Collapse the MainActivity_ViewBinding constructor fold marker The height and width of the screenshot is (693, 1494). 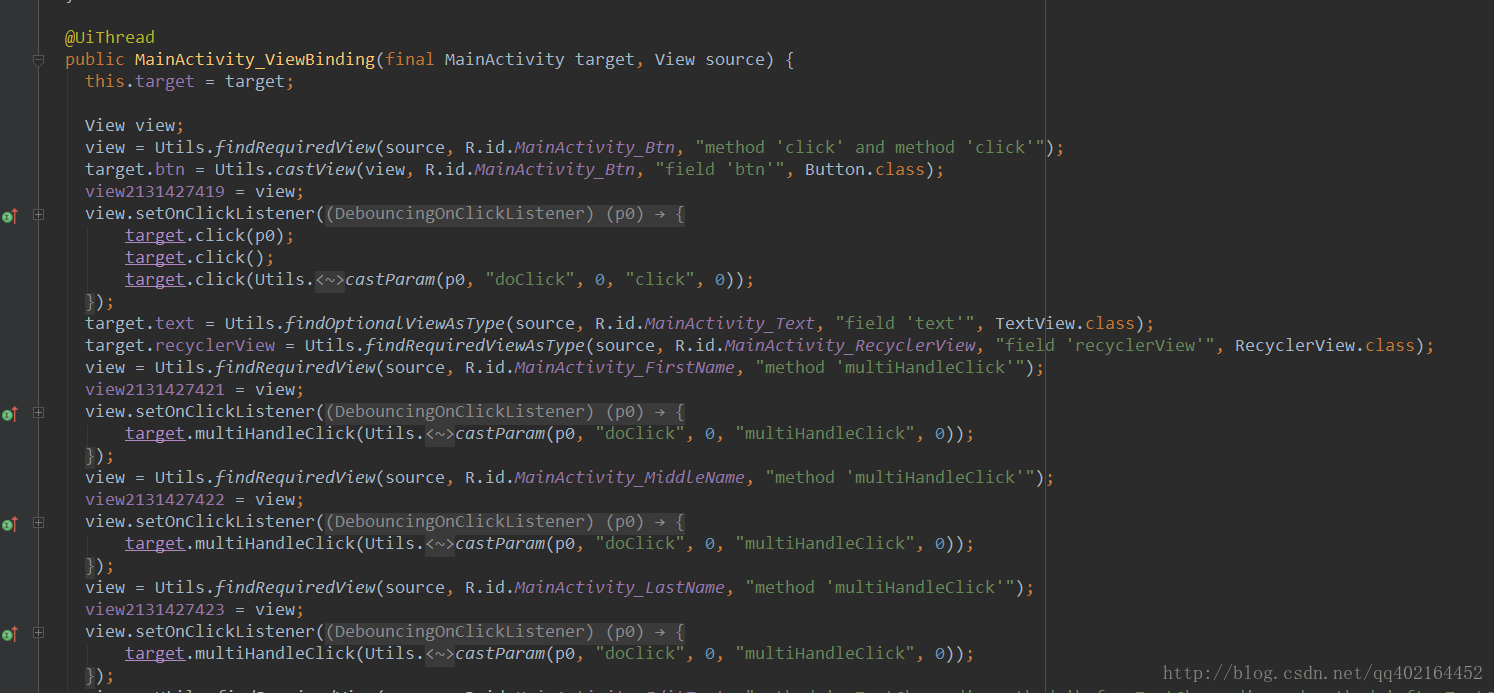coord(38,60)
